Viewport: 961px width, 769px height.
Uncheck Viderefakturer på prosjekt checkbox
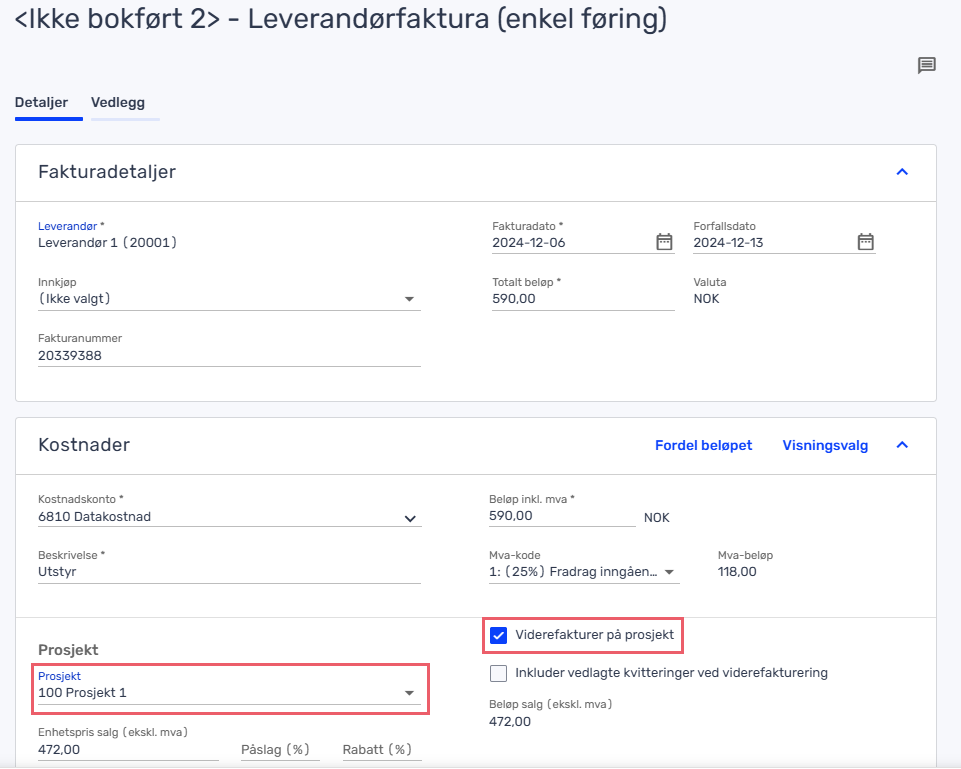(x=498, y=635)
